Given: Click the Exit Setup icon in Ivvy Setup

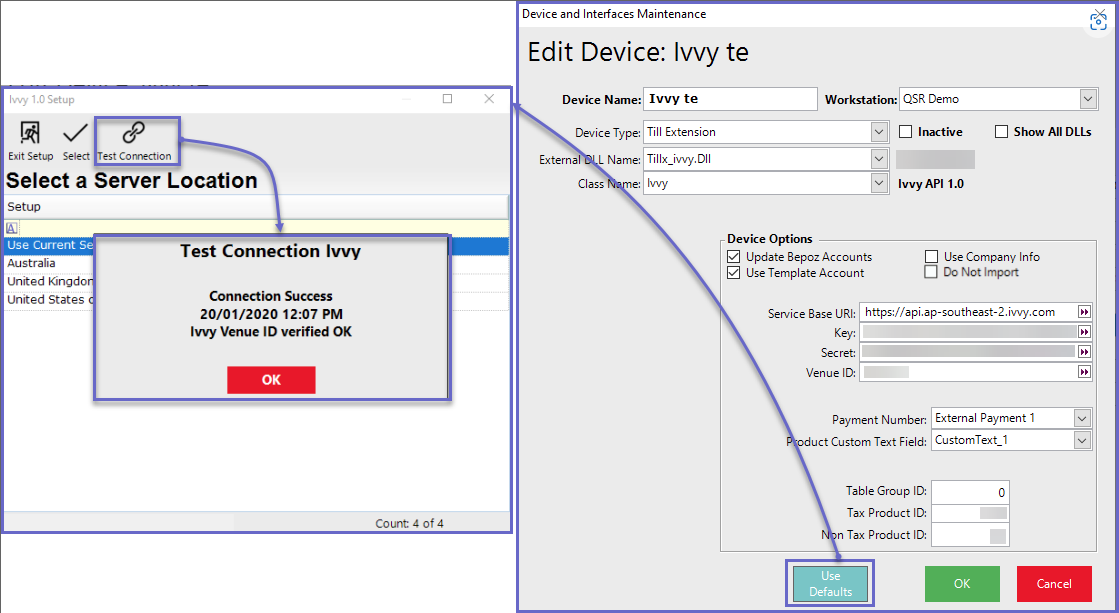Looking at the screenshot, I should pyautogui.click(x=30, y=140).
